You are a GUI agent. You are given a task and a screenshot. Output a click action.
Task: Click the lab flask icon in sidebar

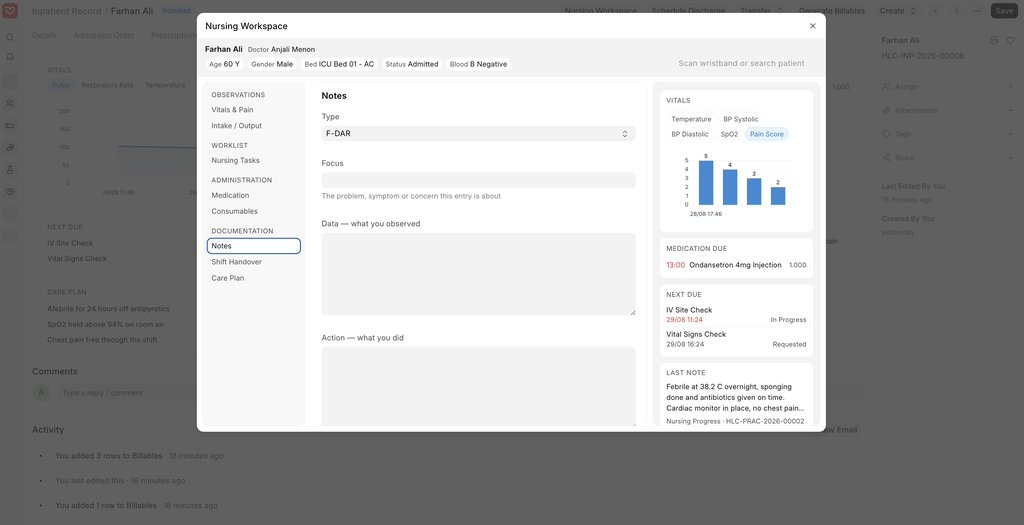(10, 170)
